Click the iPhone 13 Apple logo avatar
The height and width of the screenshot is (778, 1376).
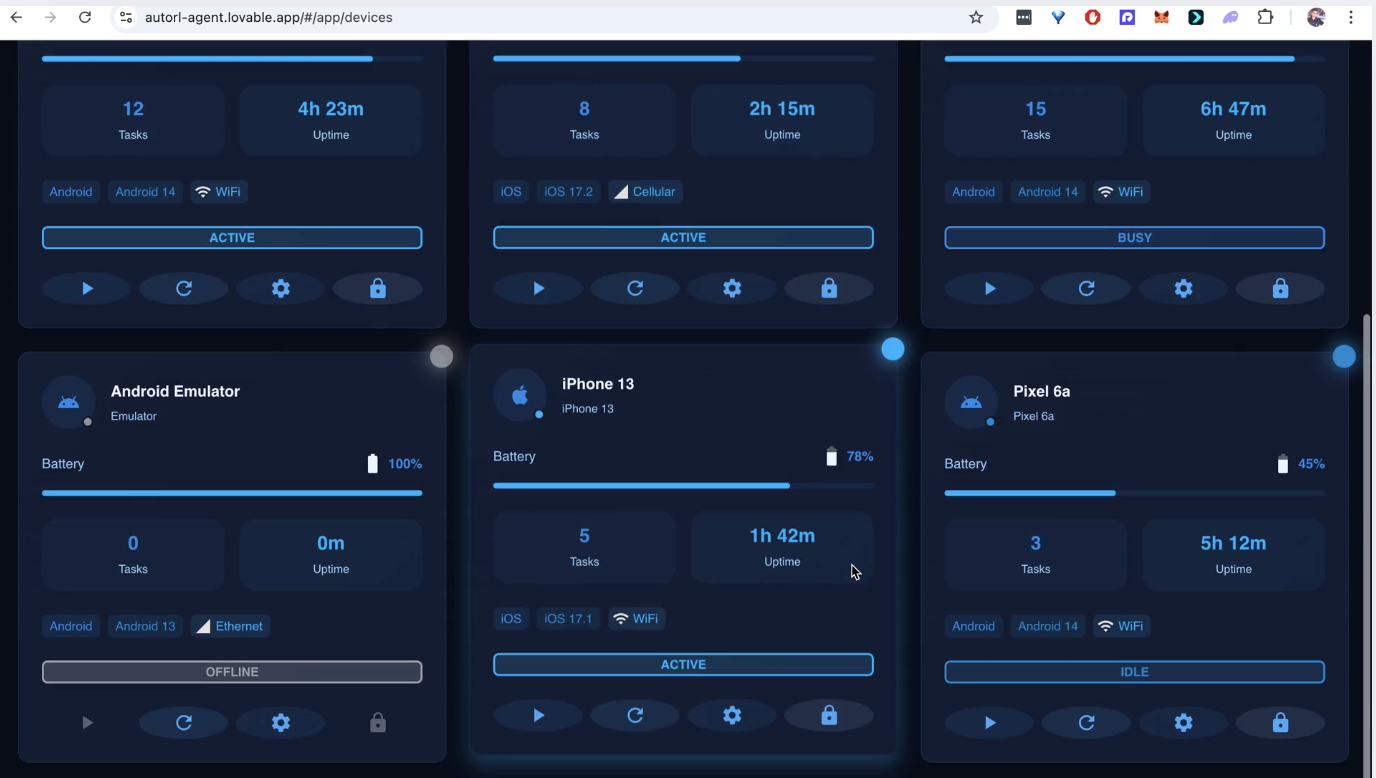pos(520,395)
